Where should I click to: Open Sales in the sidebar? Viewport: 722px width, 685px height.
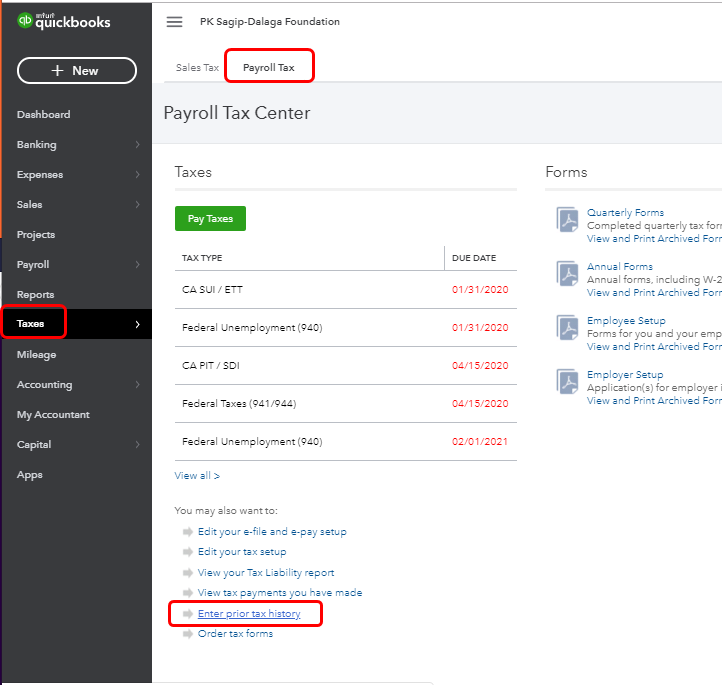click(29, 204)
